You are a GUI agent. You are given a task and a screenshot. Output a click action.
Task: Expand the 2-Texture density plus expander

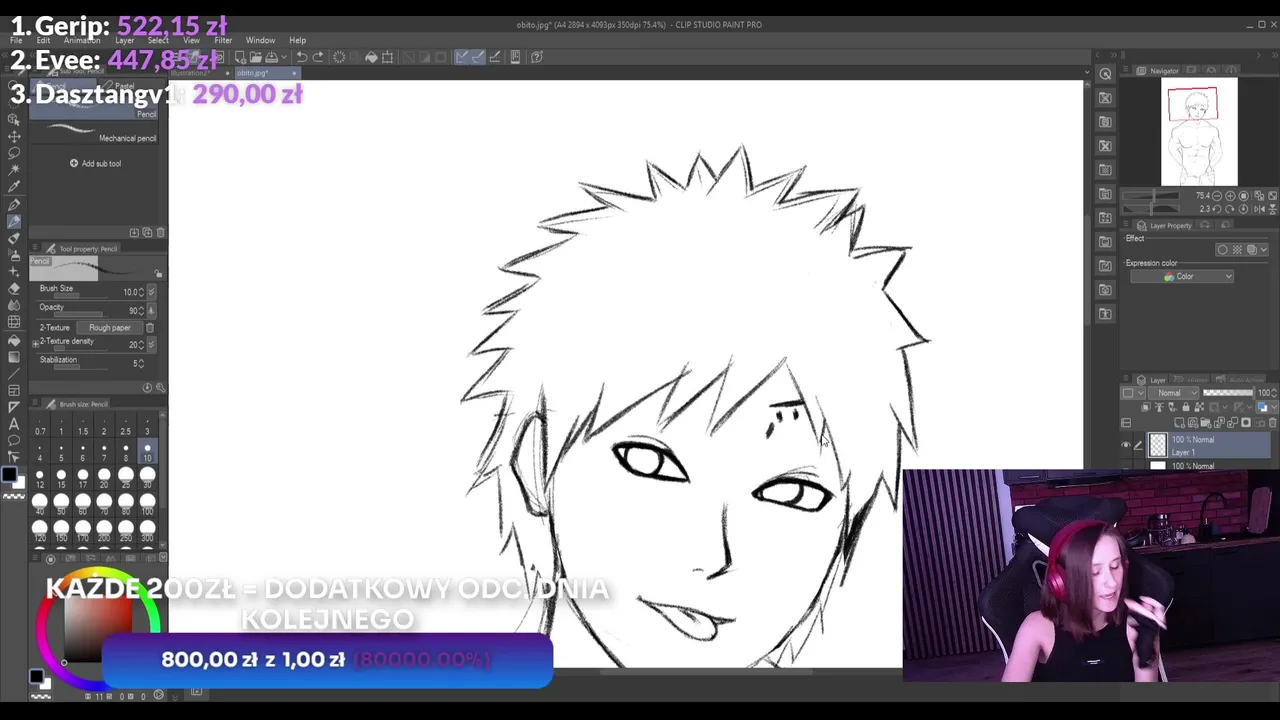click(x=36, y=343)
